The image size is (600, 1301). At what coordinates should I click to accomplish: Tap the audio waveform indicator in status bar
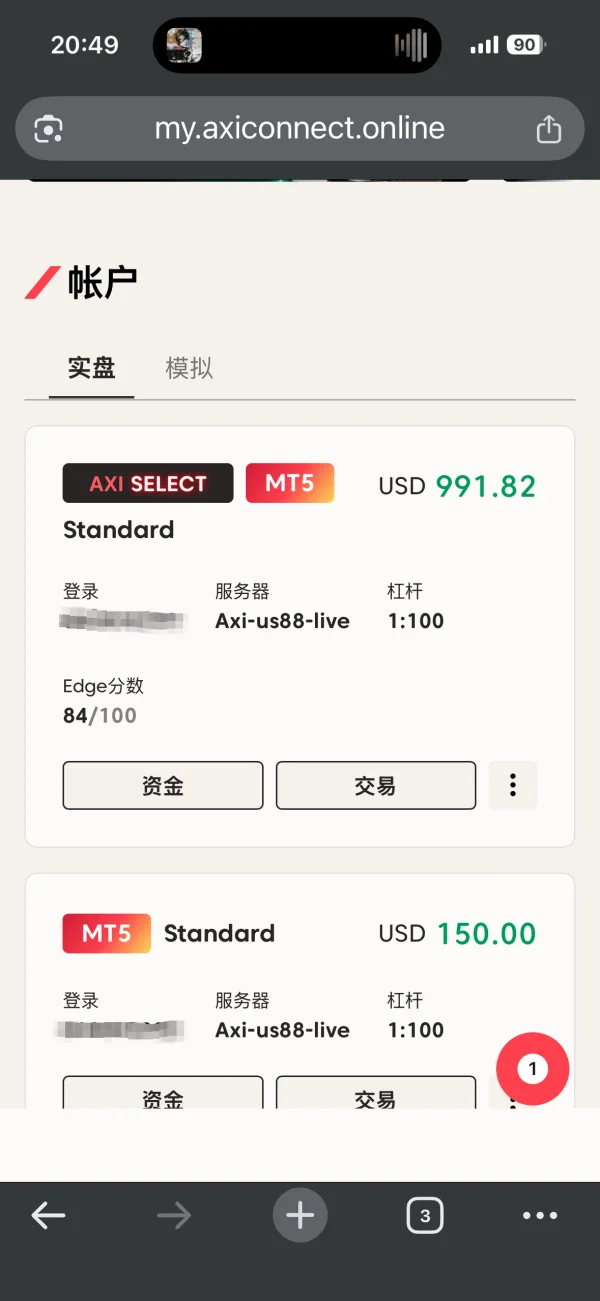(x=411, y=45)
